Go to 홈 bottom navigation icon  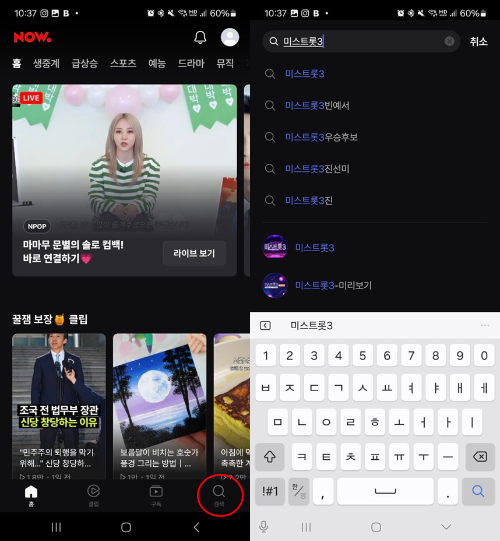31,495
